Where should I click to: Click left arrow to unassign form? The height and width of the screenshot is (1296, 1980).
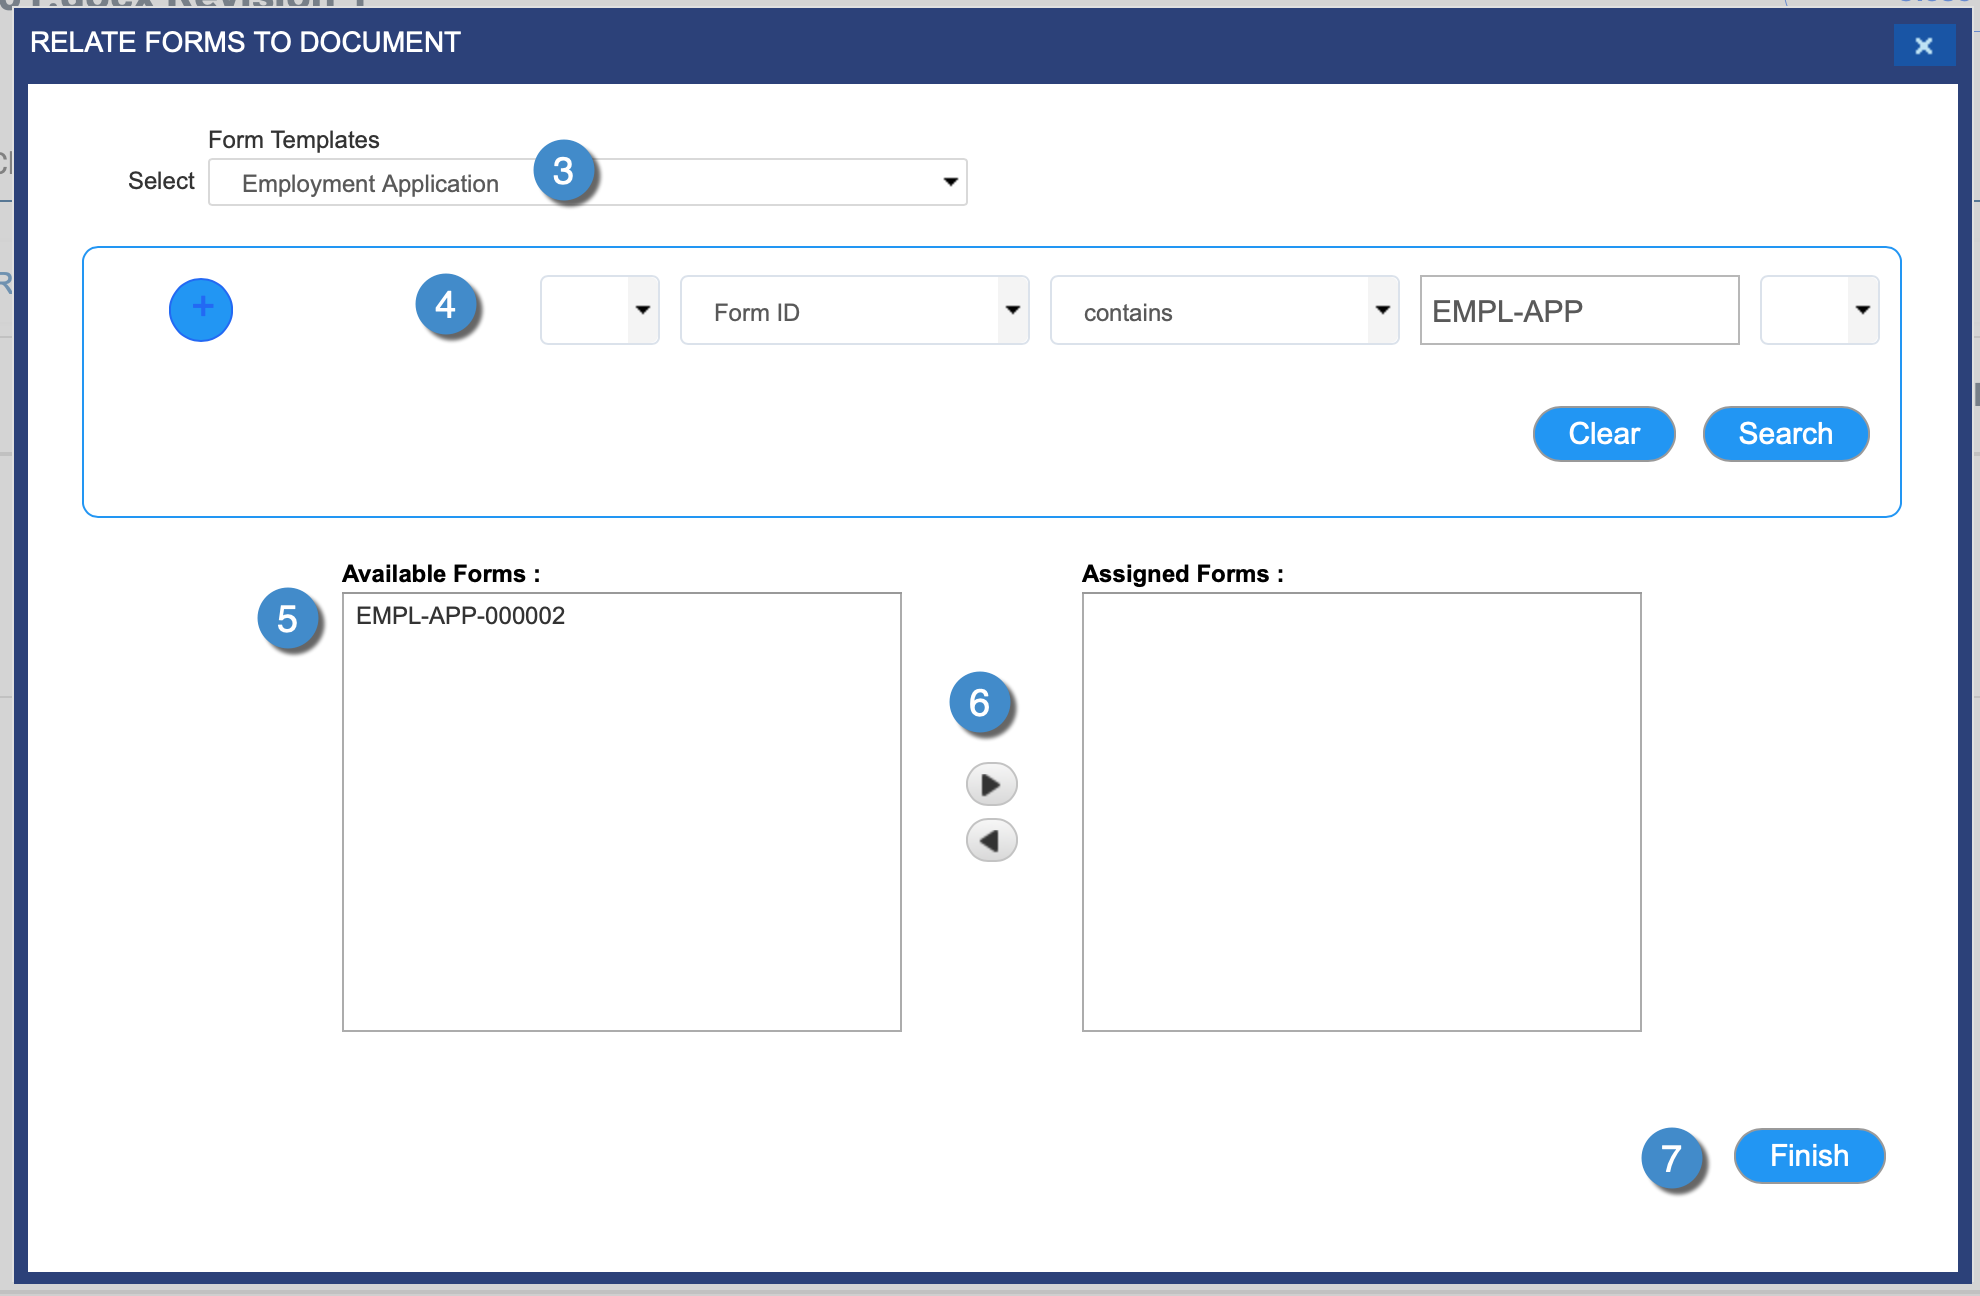tap(991, 841)
